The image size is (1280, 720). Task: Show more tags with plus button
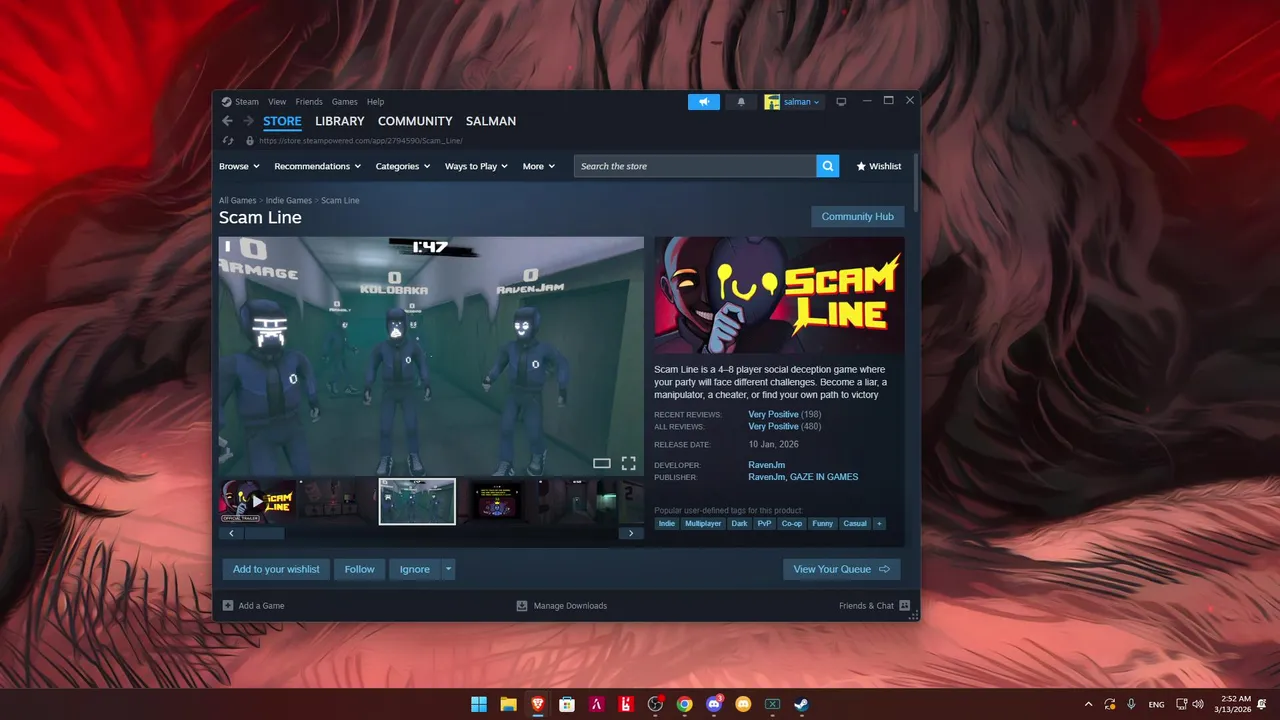879,523
